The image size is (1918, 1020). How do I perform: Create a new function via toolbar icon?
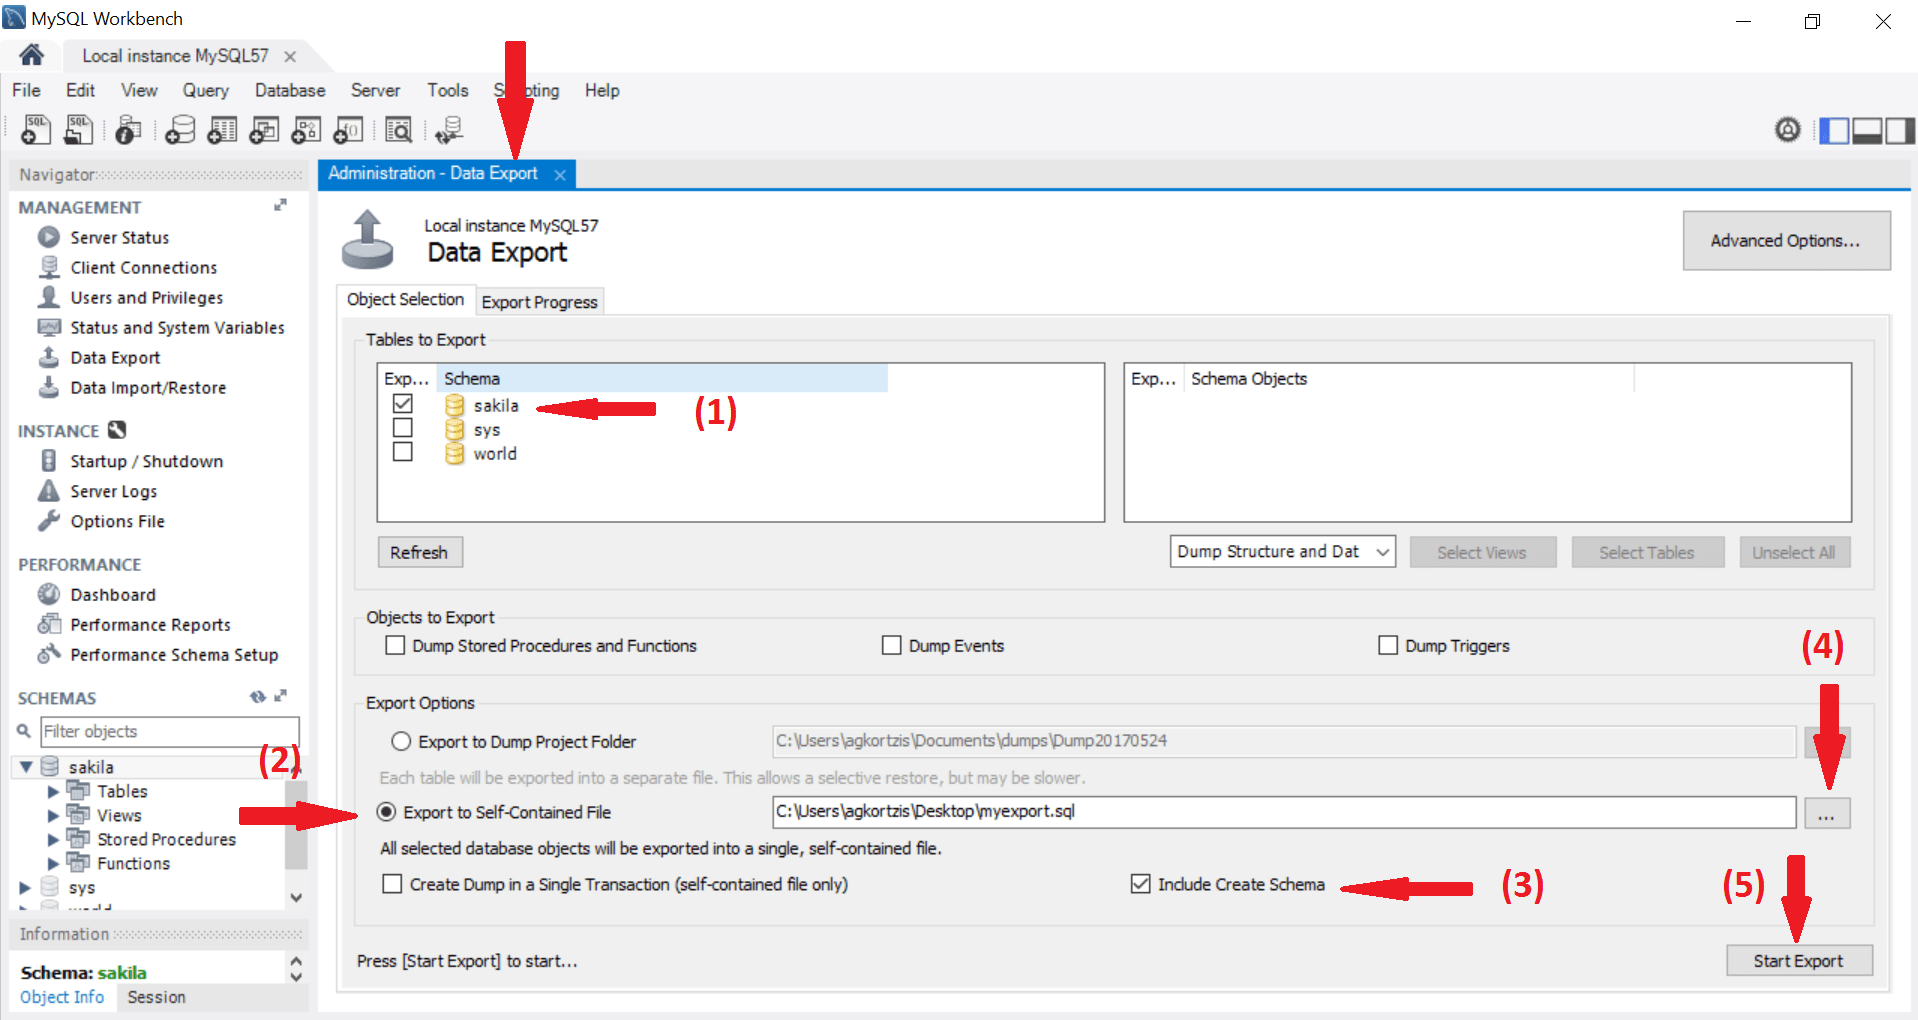point(348,130)
